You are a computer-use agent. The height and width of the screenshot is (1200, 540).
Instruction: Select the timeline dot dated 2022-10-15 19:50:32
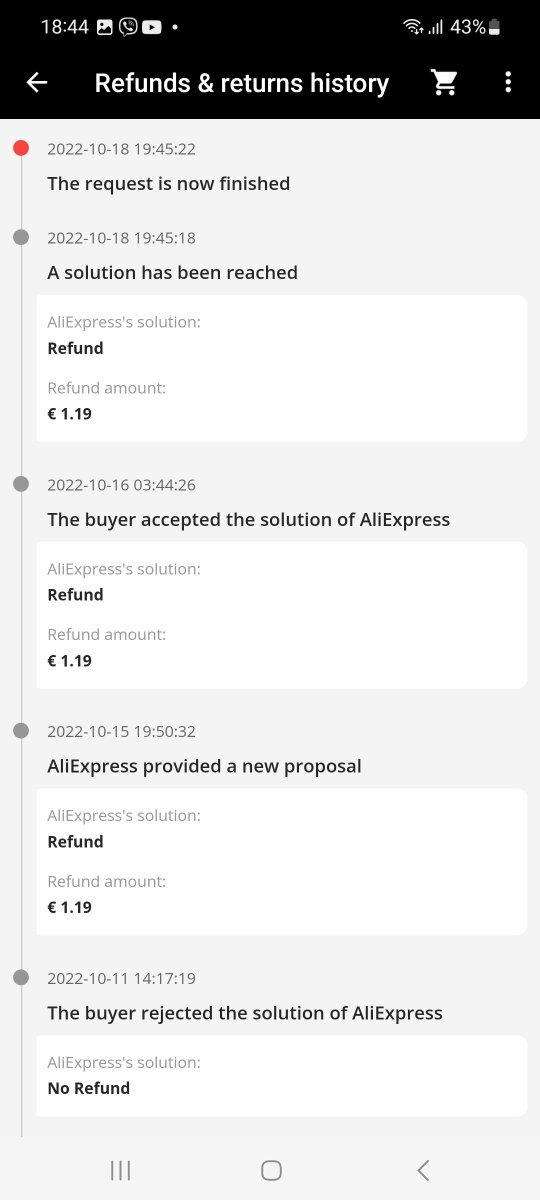[21, 731]
